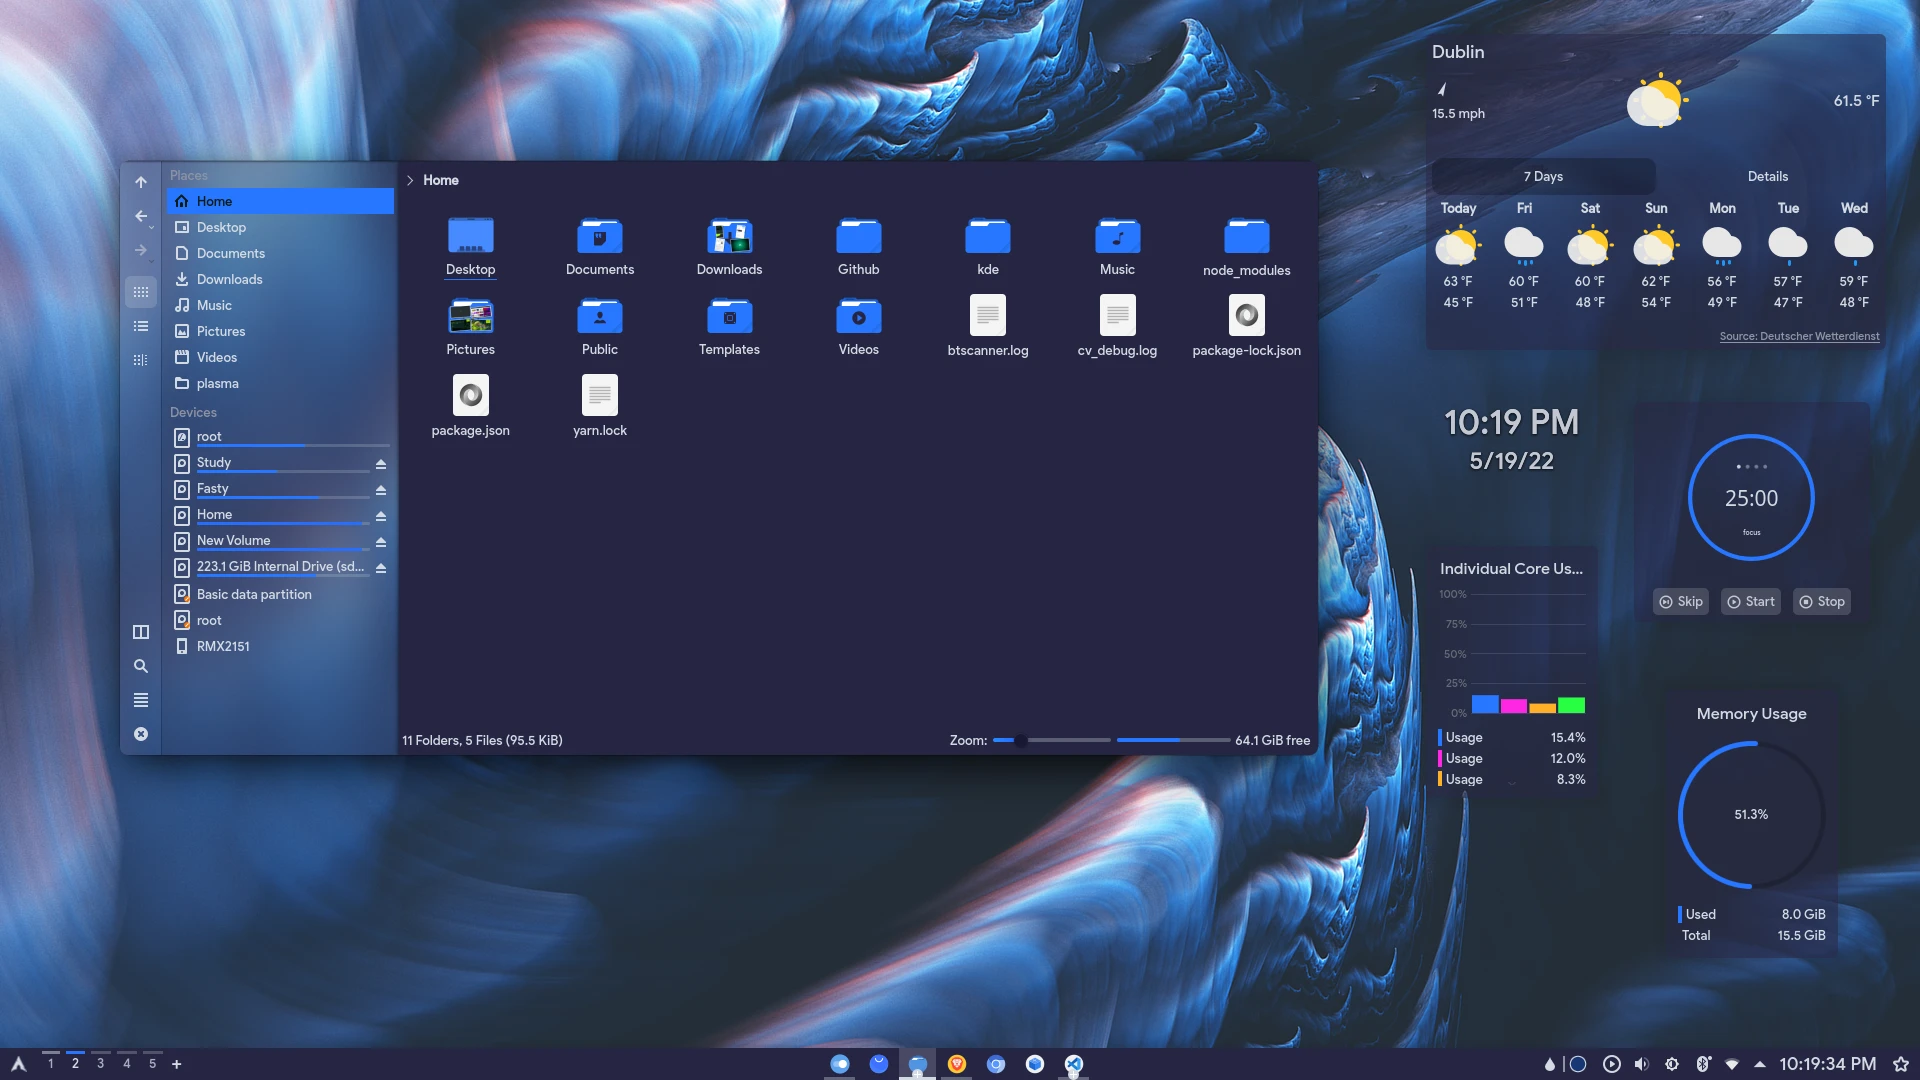
Task: Adjust the Zoom slider in status bar
Action: pyautogui.click(x=1020, y=741)
